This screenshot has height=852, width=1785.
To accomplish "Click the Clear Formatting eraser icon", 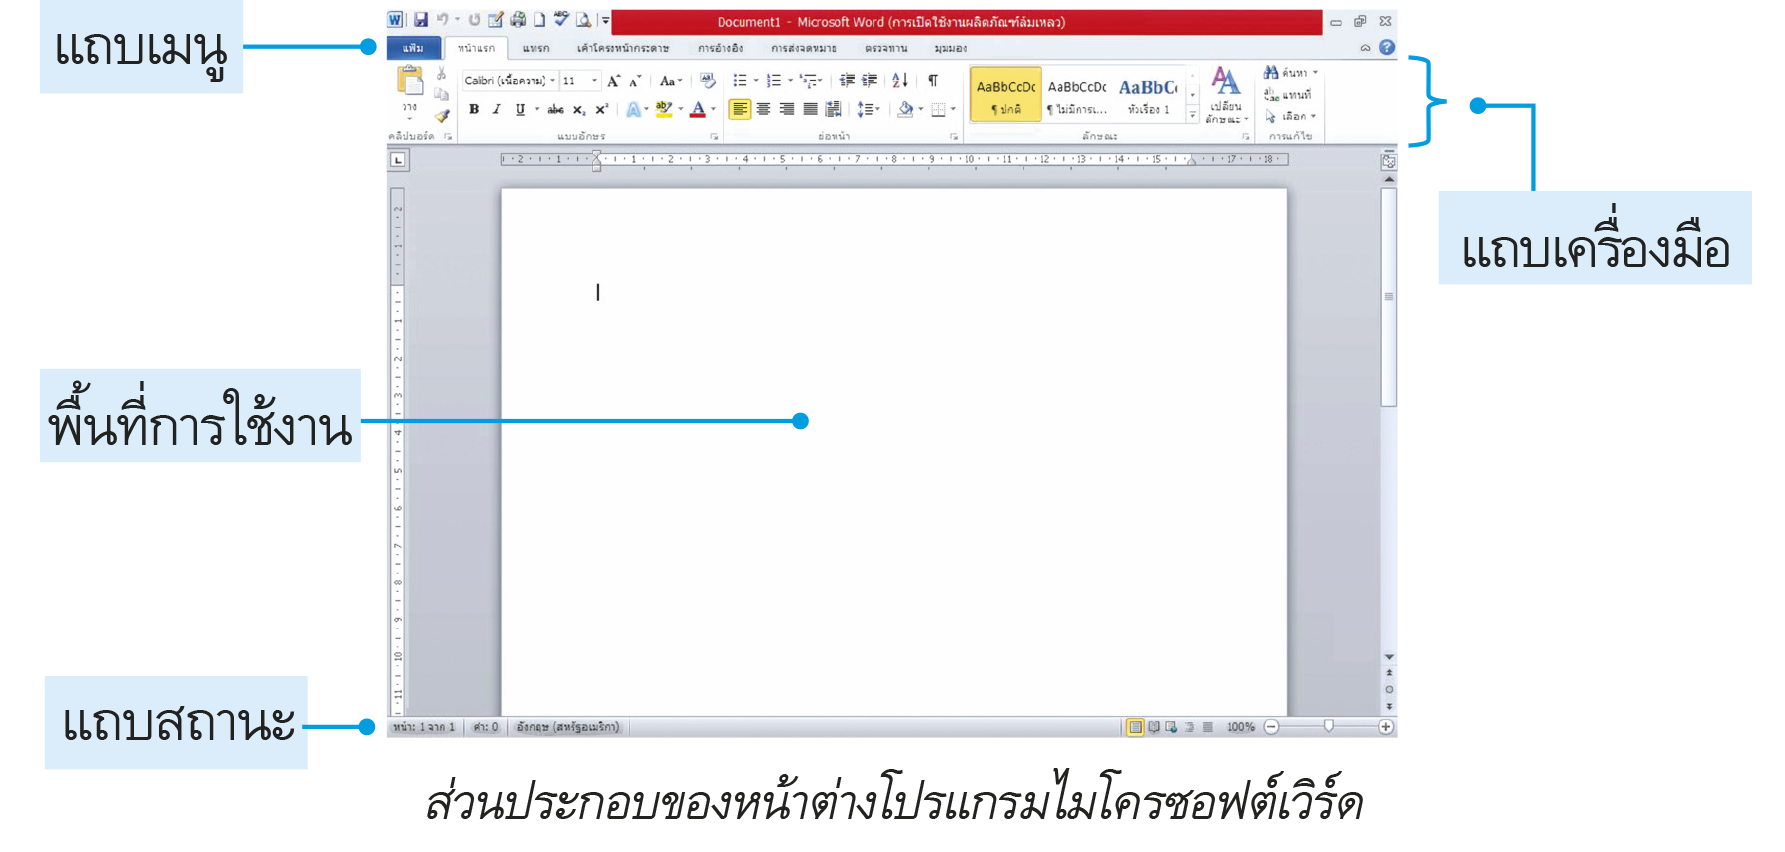I will pos(707,81).
